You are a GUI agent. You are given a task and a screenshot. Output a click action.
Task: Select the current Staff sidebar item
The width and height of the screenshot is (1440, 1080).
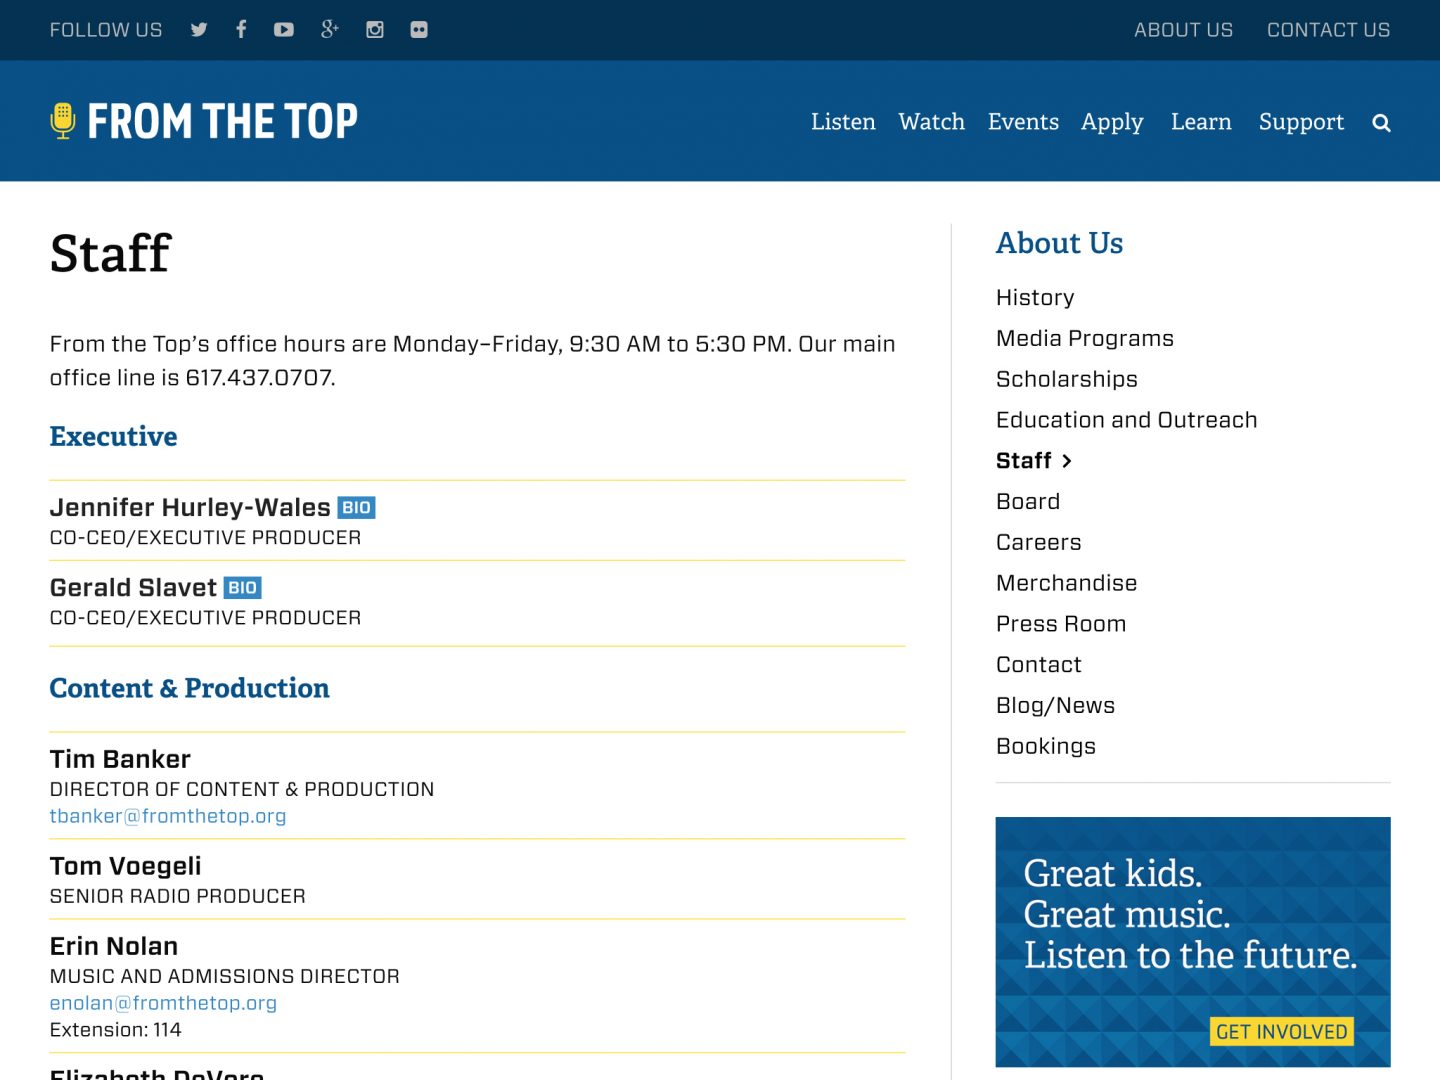coord(1034,461)
